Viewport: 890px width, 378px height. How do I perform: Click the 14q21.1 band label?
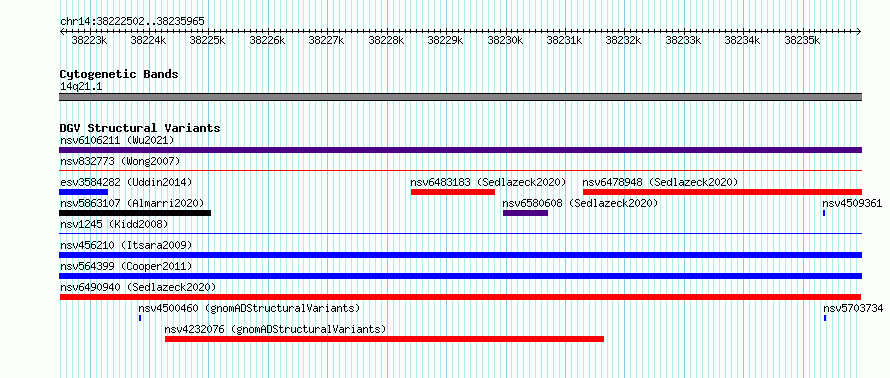81,87
